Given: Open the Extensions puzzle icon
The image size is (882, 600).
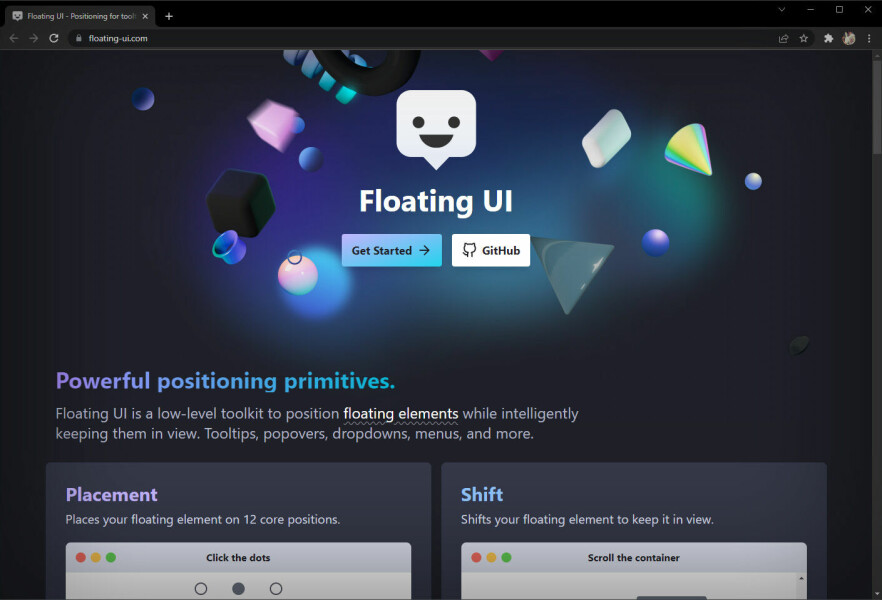Looking at the screenshot, I should click(x=828, y=38).
